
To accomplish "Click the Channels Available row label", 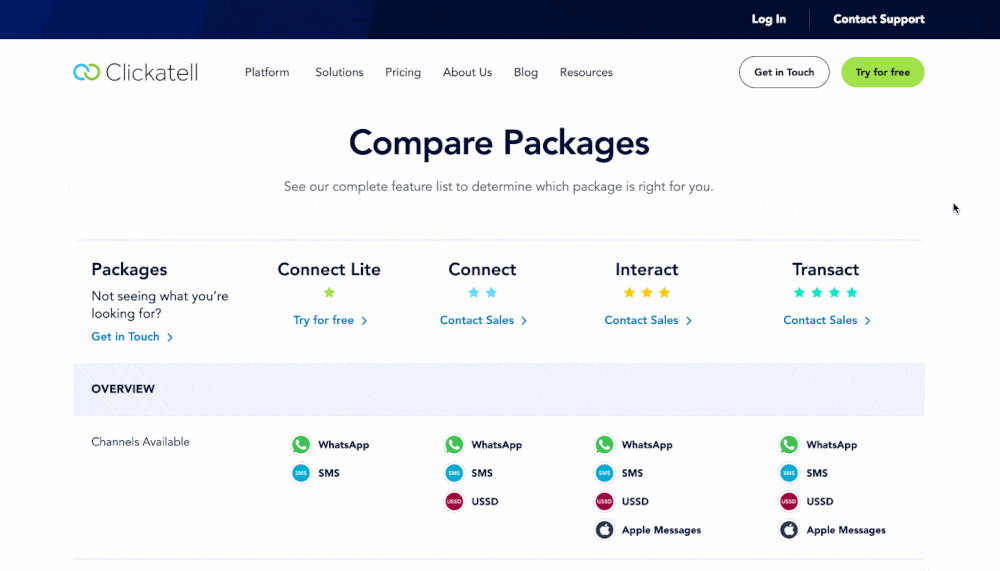I will [x=140, y=441].
